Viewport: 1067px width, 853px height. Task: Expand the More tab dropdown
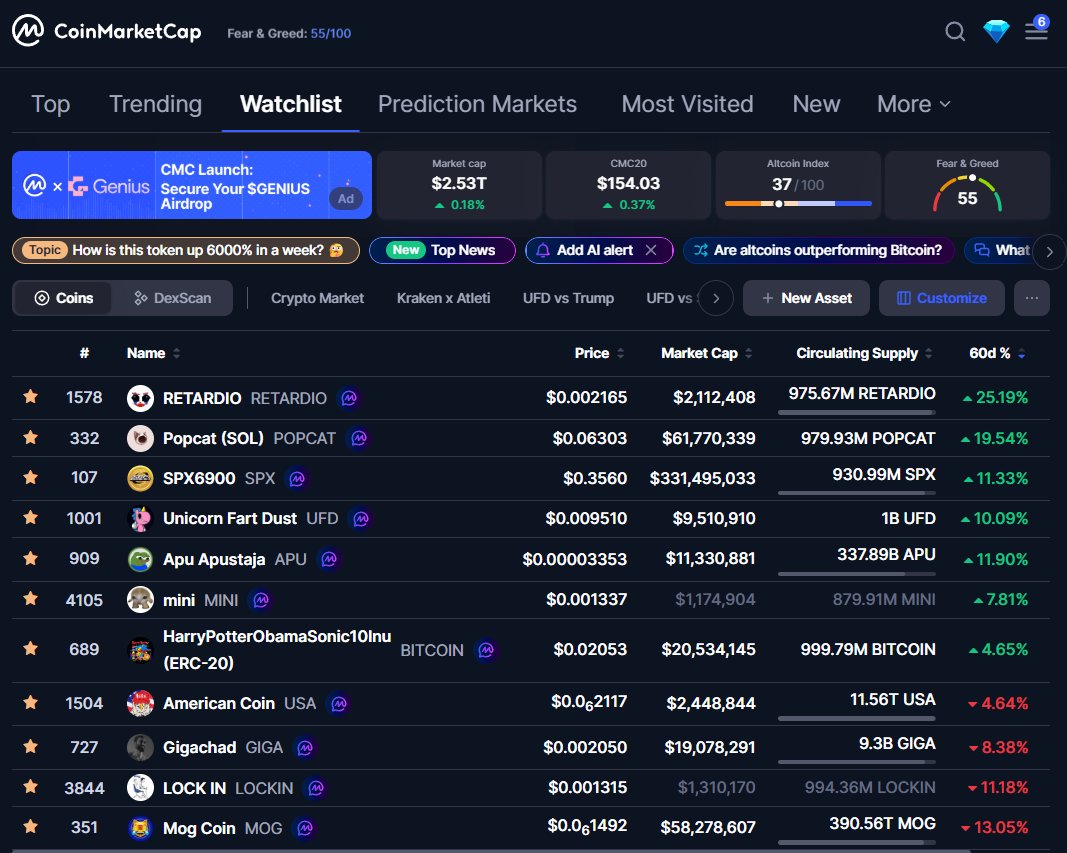(913, 104)
